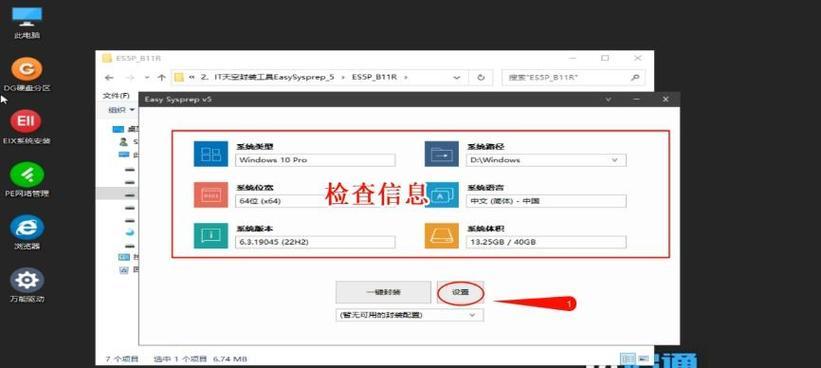This screenshot has height=368, width=821.
Task: Open 系统路径 D:\Windows dropdown
Action: (615, 160)
